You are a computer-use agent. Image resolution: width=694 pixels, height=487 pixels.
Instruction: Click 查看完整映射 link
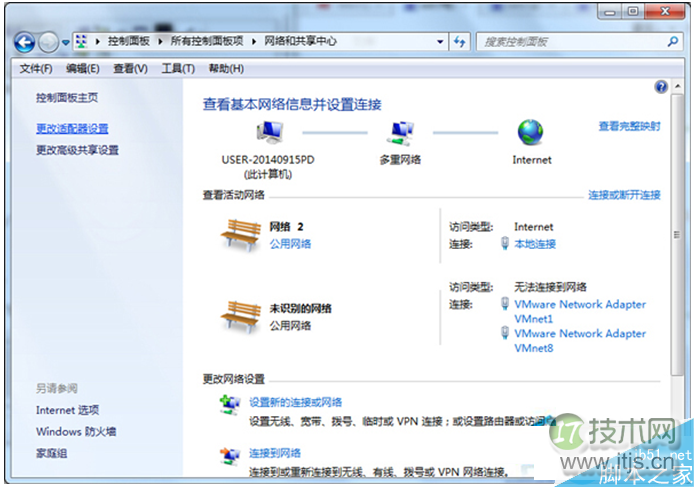(x=629, y=126)
